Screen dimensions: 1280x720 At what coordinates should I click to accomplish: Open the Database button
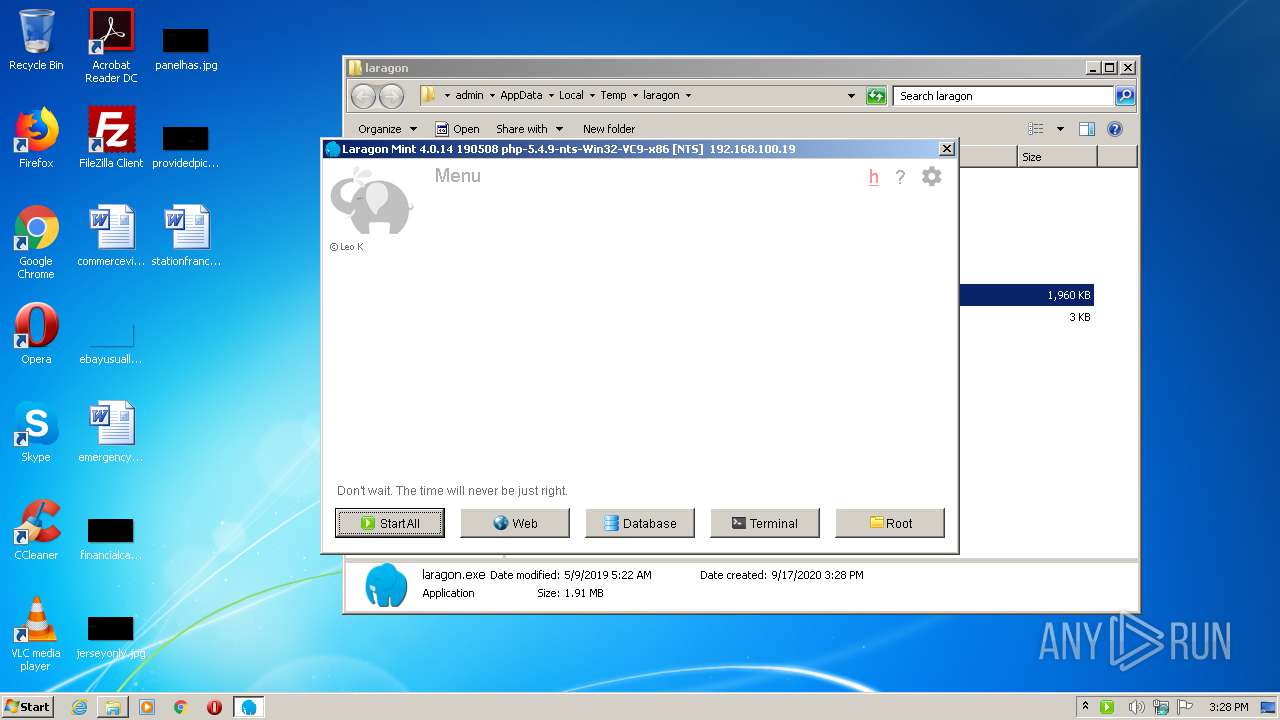click(x=640, y=523)
